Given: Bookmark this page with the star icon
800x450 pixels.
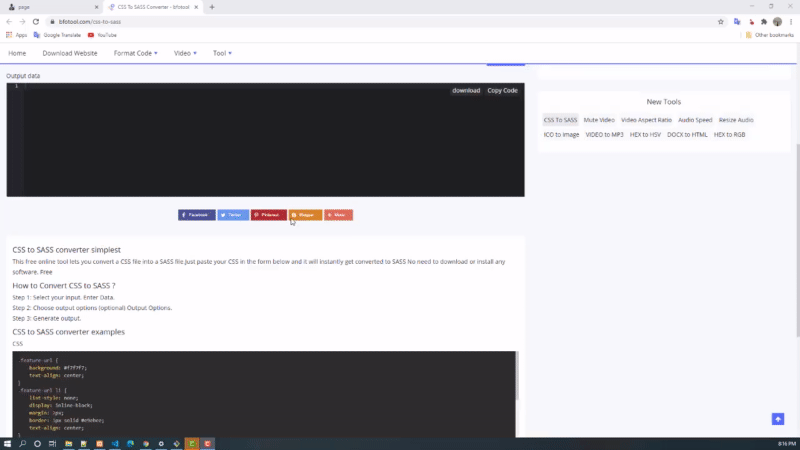Looking at the screenshot, I should pos(720,21).
